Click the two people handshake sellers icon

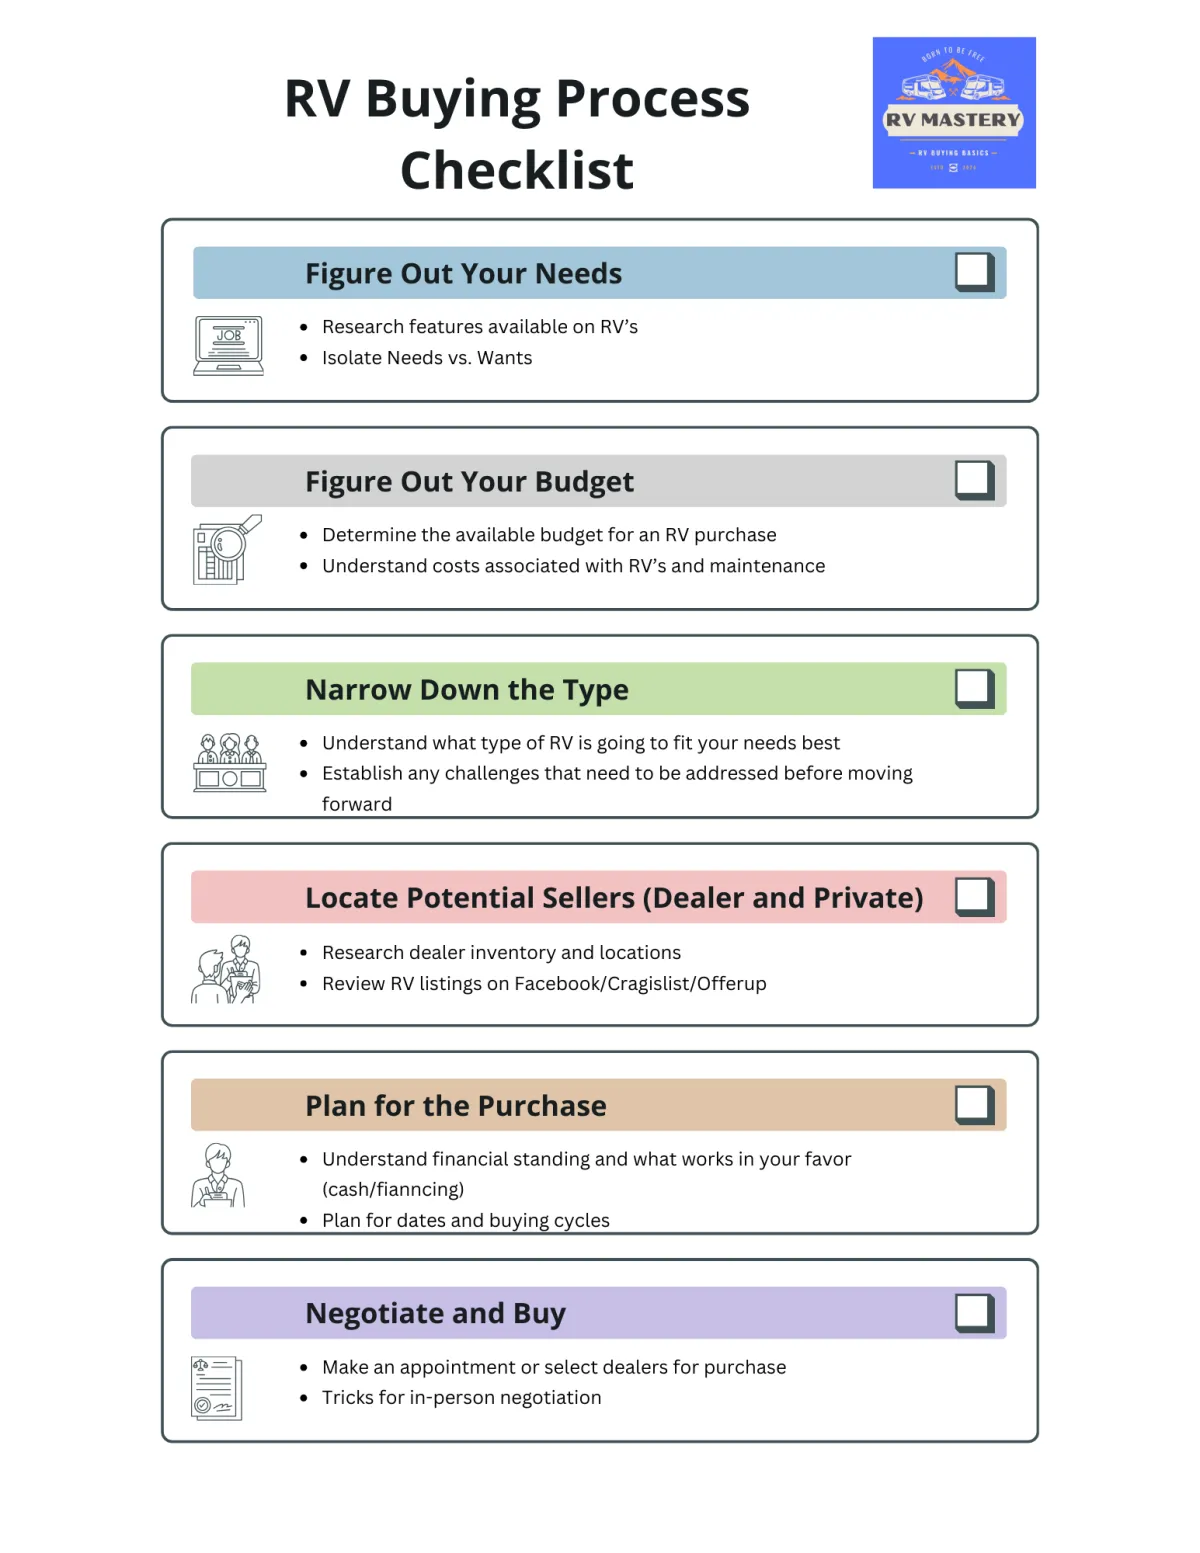pyautogui.click(x=226, y=969)
